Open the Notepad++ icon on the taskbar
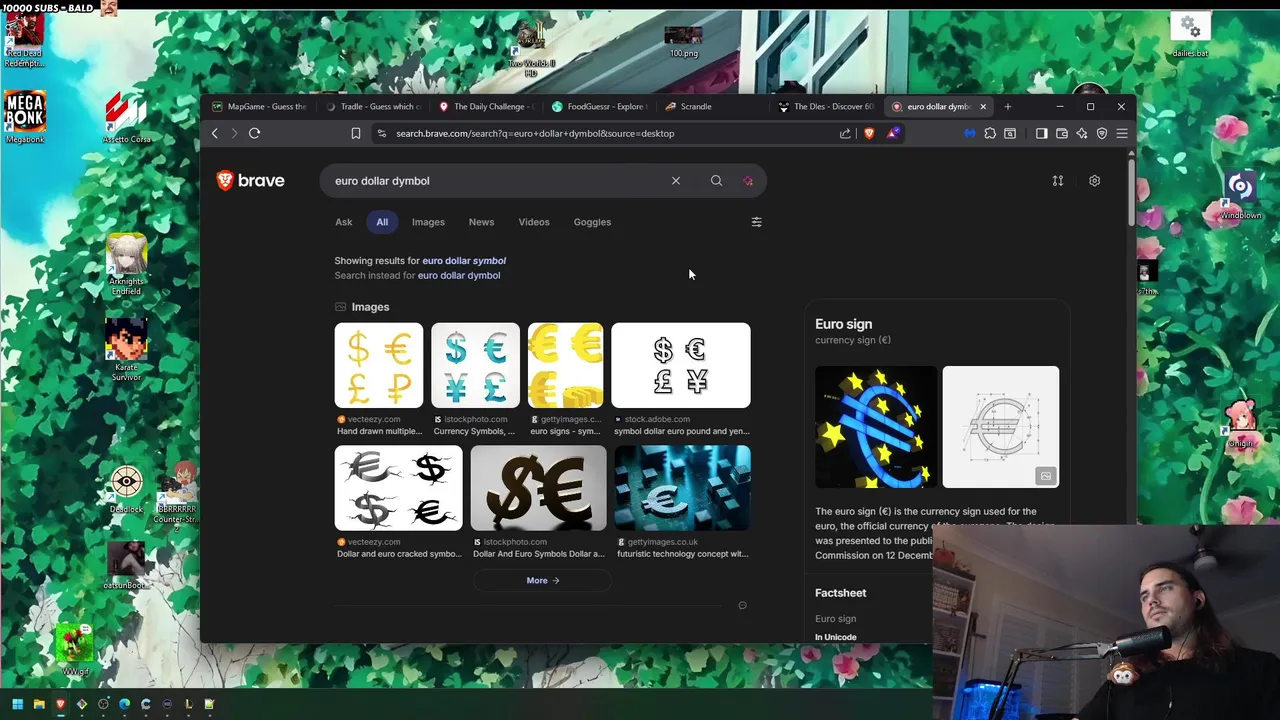Image resolution: width=1280 pixels, height=720 pixels. tap(209, 704)
